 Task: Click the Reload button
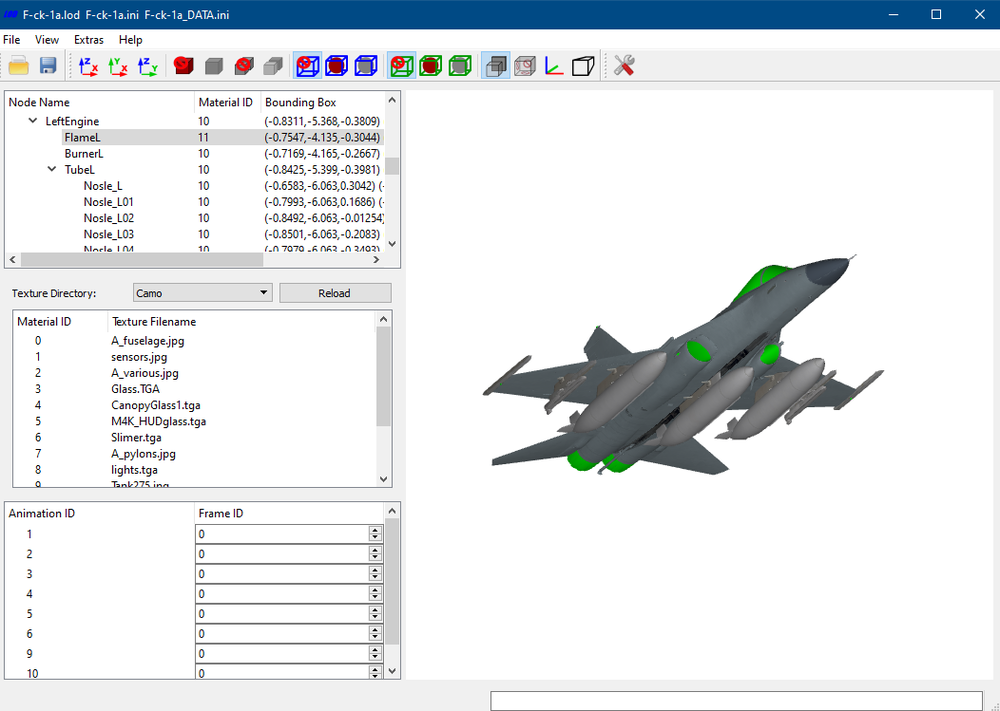point(335,293)
